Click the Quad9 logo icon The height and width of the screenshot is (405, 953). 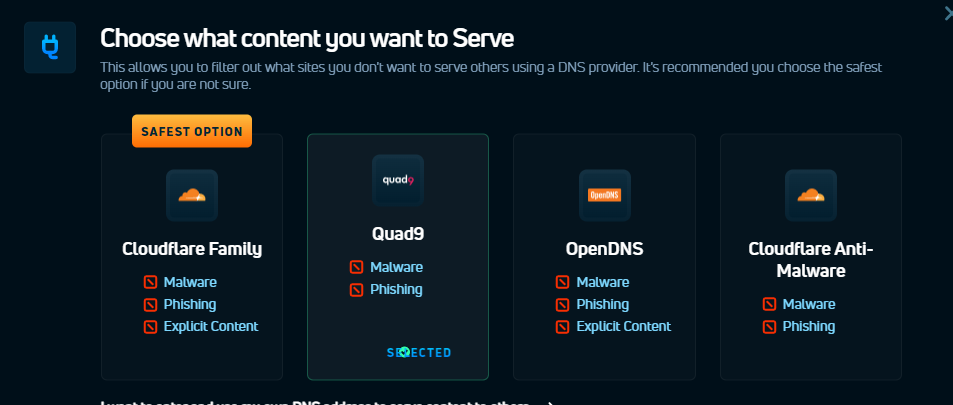pyautogui.click(x=398, y=181)
